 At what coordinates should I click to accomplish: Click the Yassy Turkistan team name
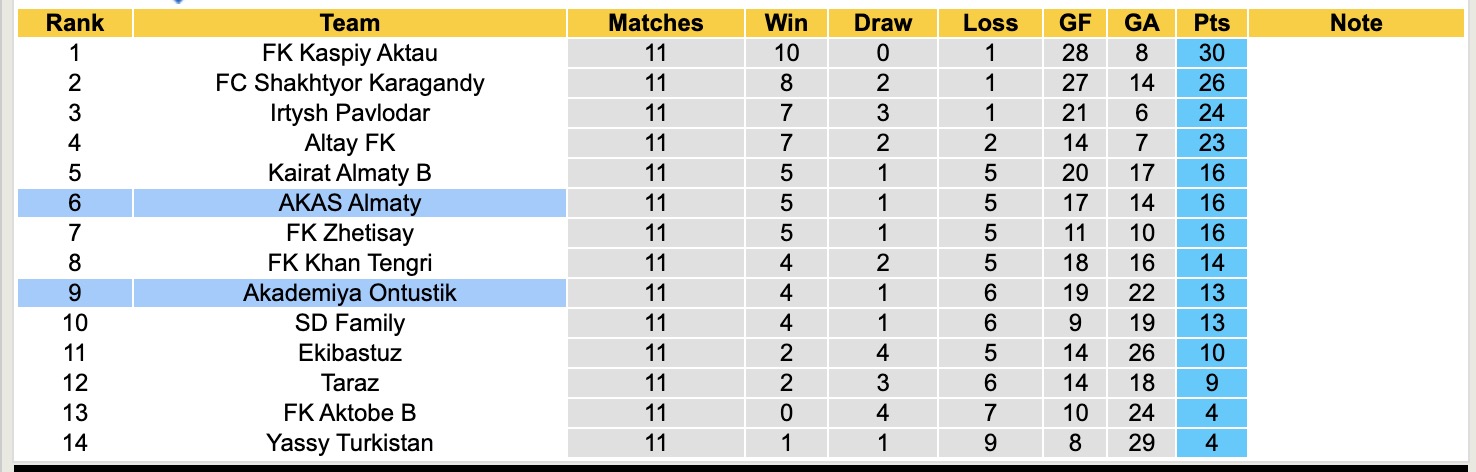(349, 443)
